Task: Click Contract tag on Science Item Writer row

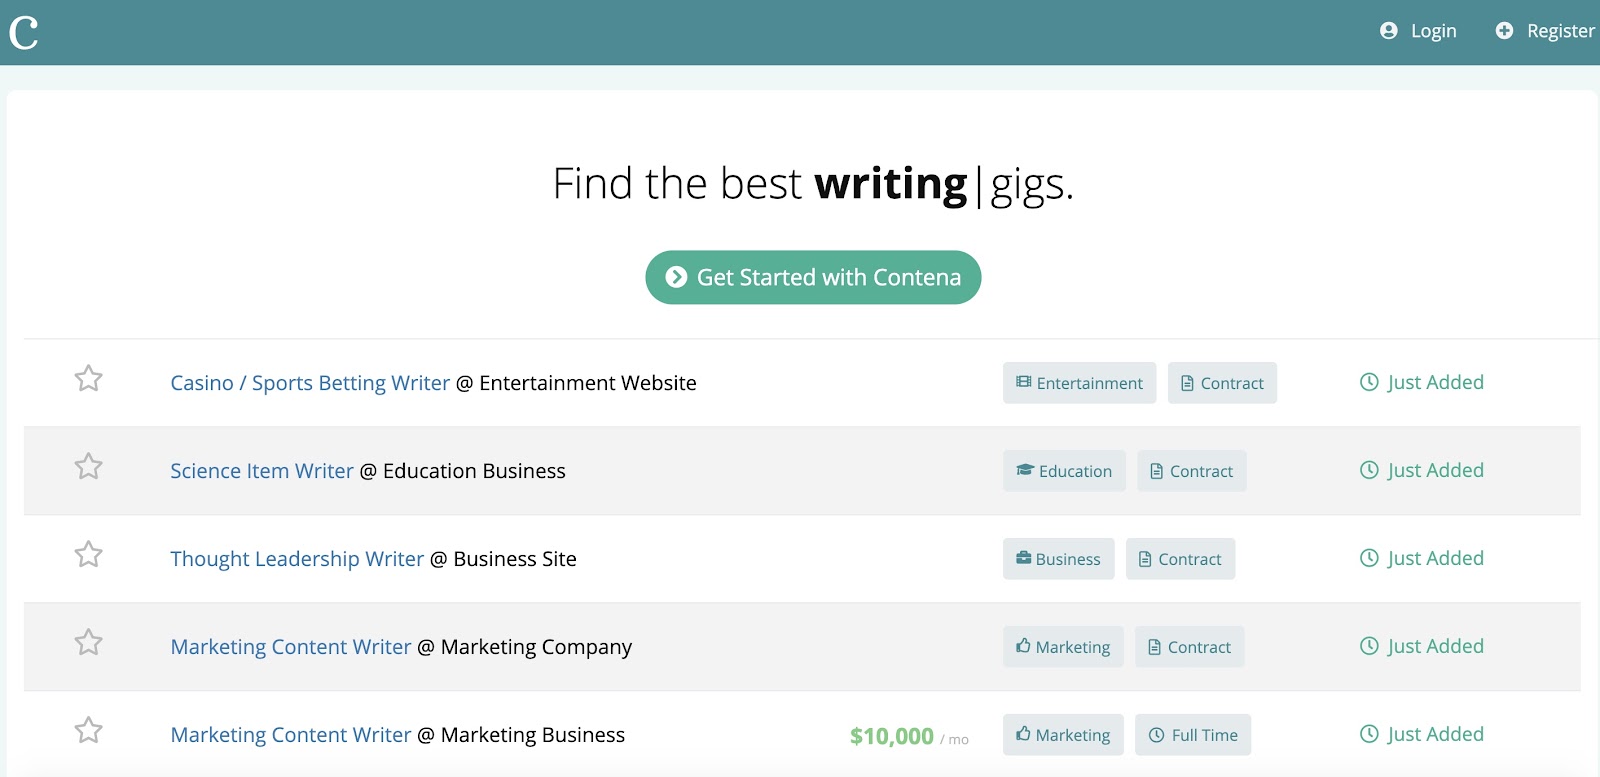Action: [x=1191, y=471]
